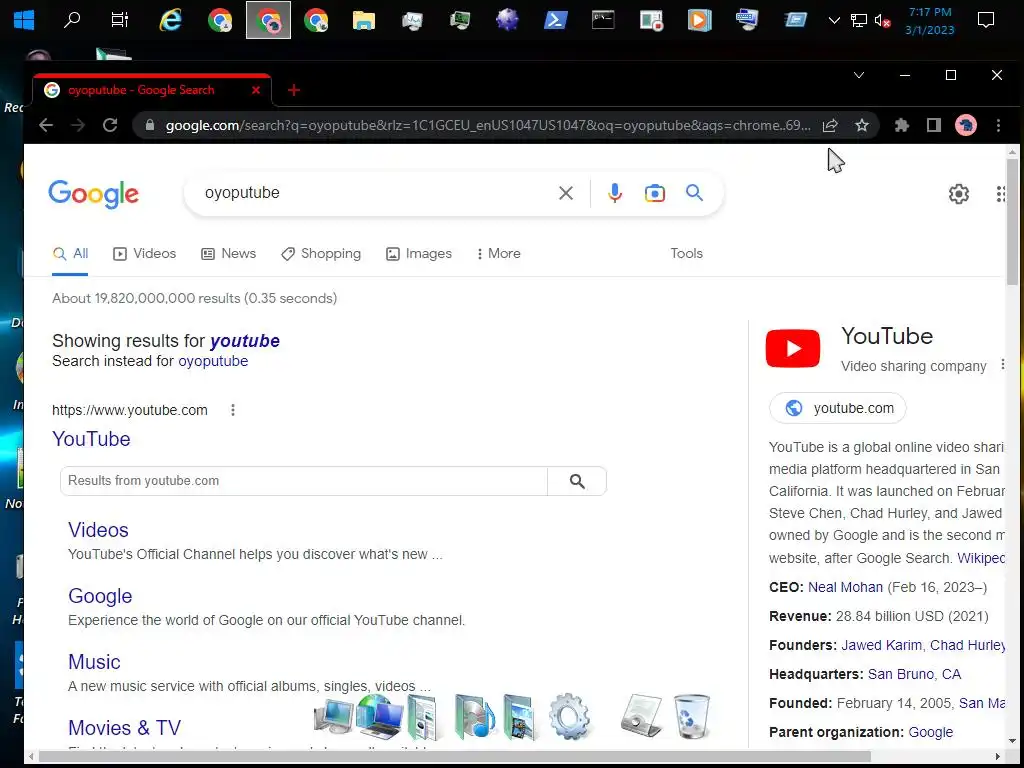Click the corrected term youtube link
The image size is (1024, 768).
click(245, 341)
